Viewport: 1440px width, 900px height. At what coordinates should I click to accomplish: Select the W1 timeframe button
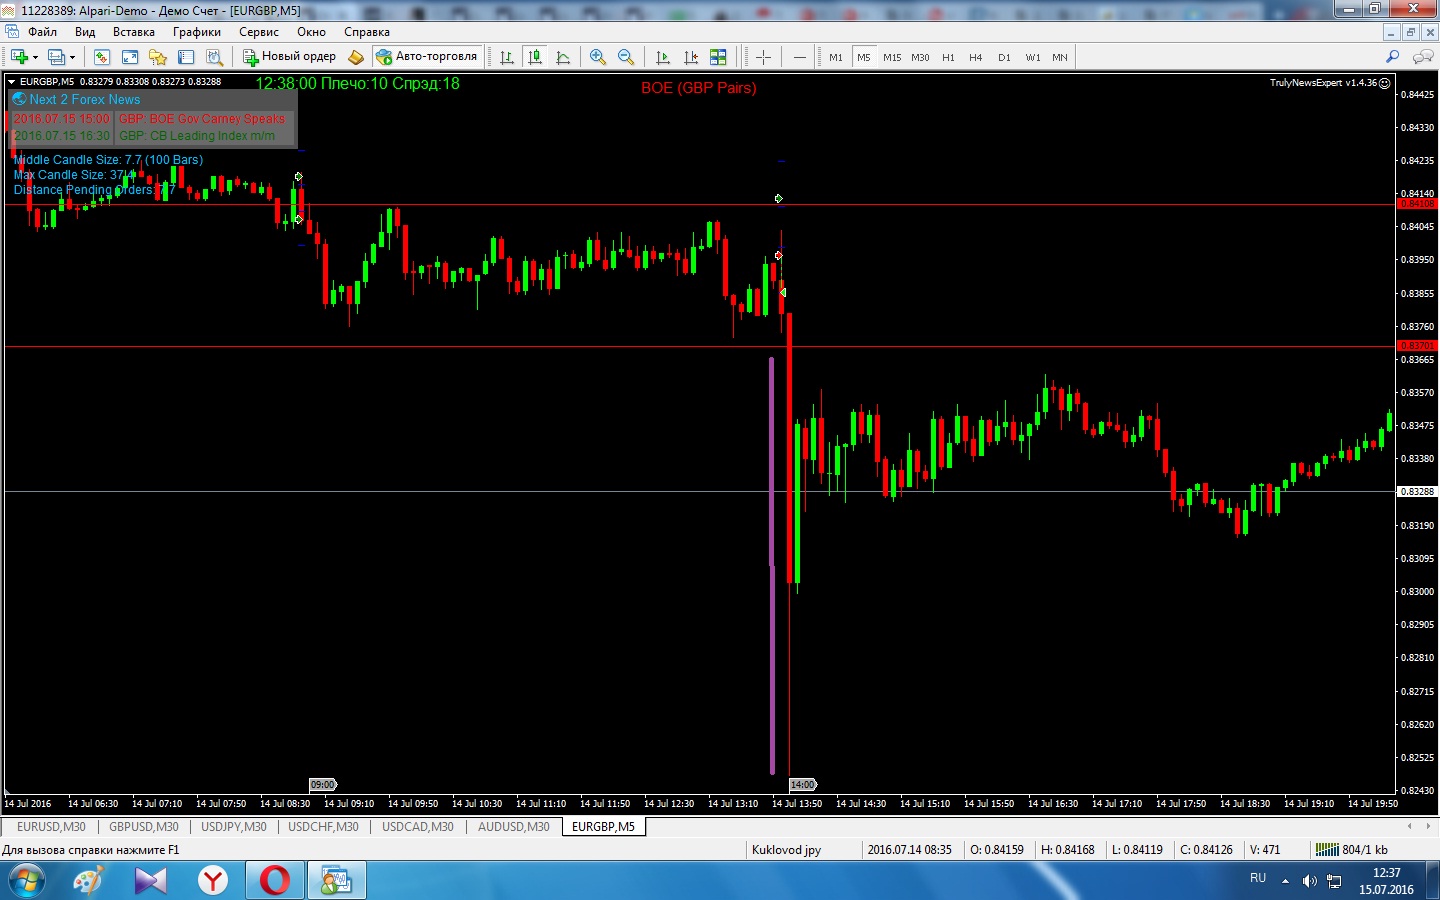[1033, 57]
